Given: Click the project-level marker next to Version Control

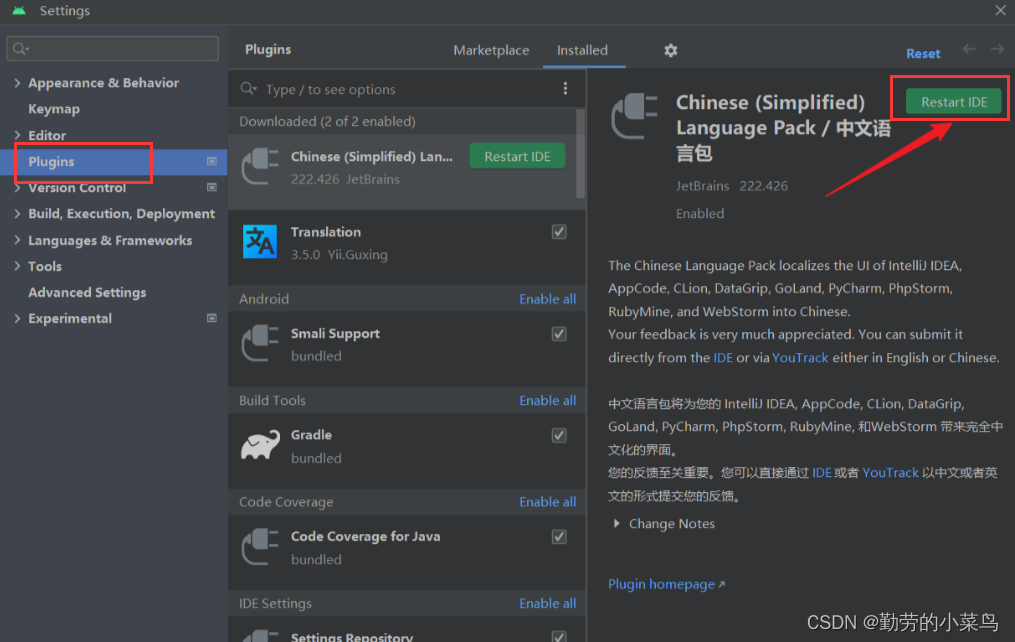Looking at the screenshot, I should click(212, 187).
